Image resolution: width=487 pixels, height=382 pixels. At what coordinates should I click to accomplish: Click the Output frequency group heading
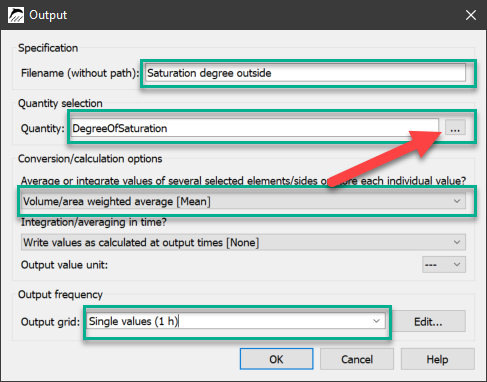(60, 295)
